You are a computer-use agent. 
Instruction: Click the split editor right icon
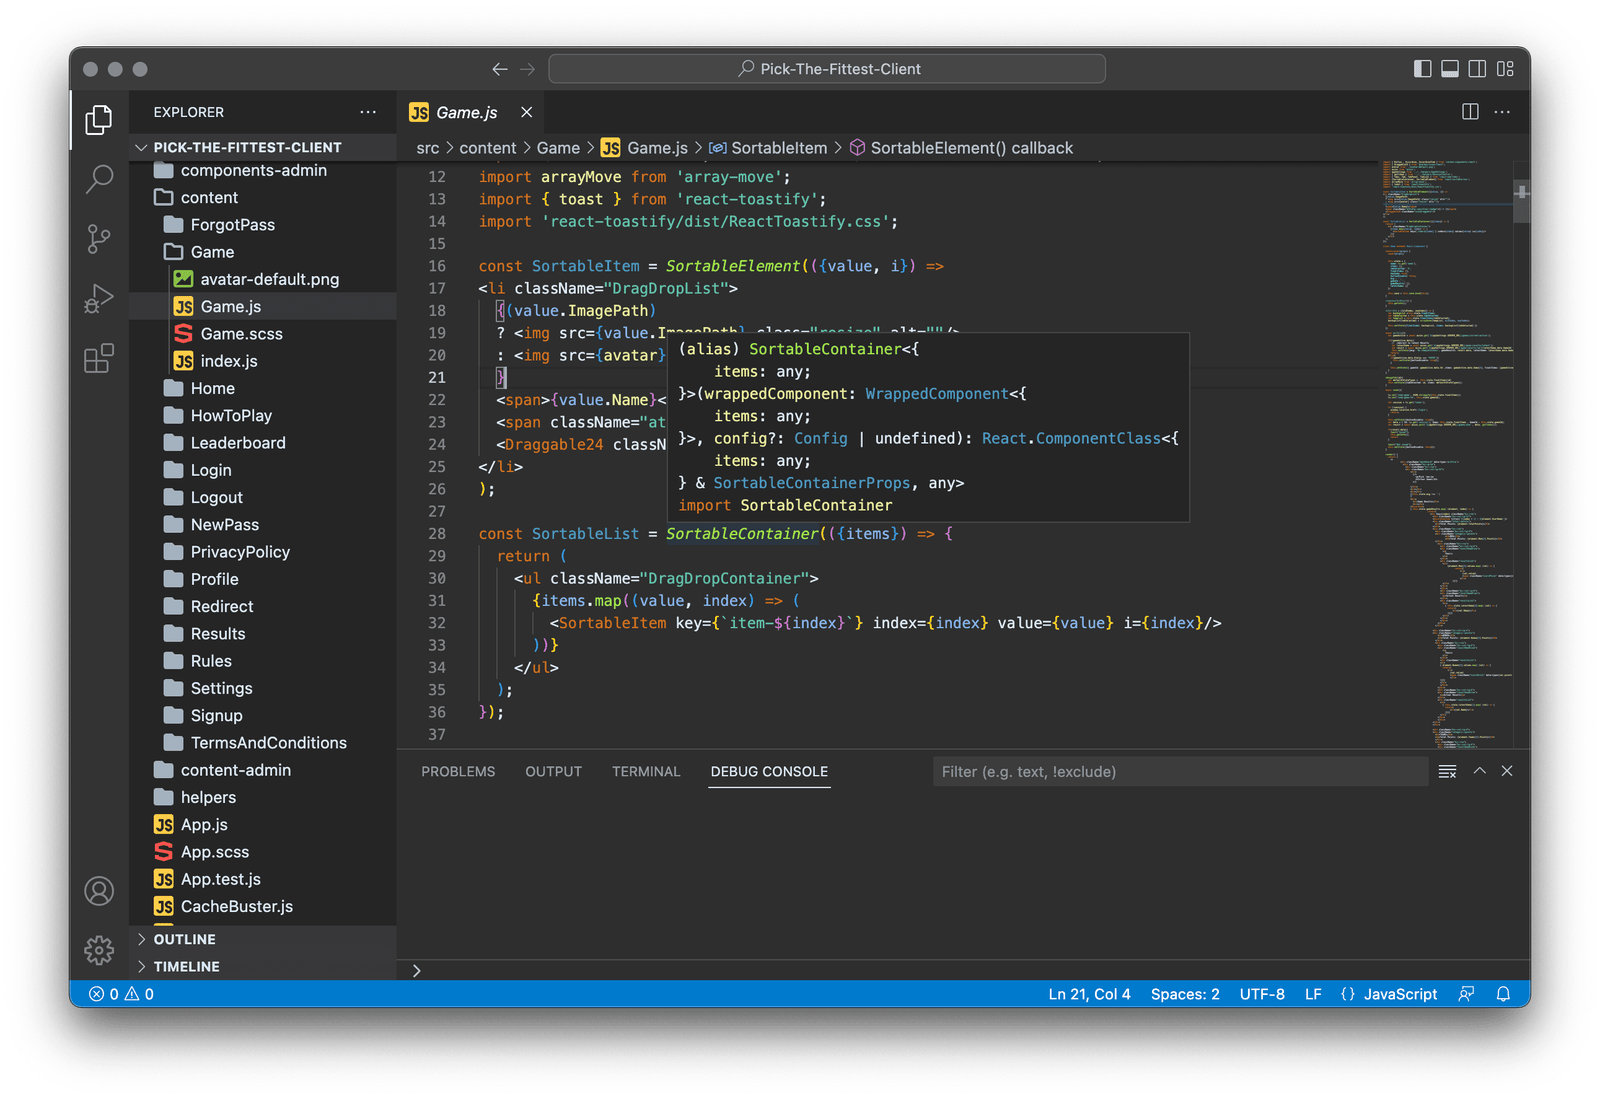tap(1470, 112)
